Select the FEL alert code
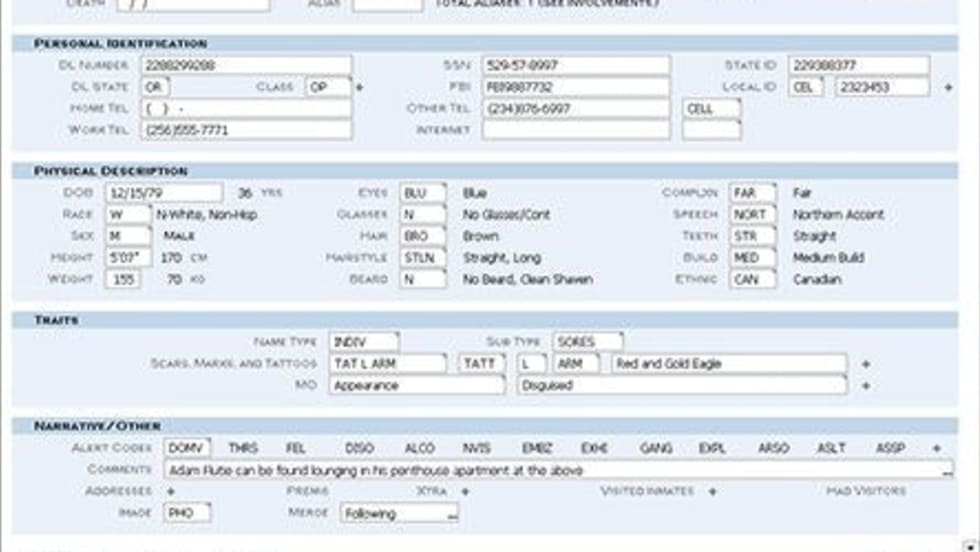980x552 pixels. 295,449
